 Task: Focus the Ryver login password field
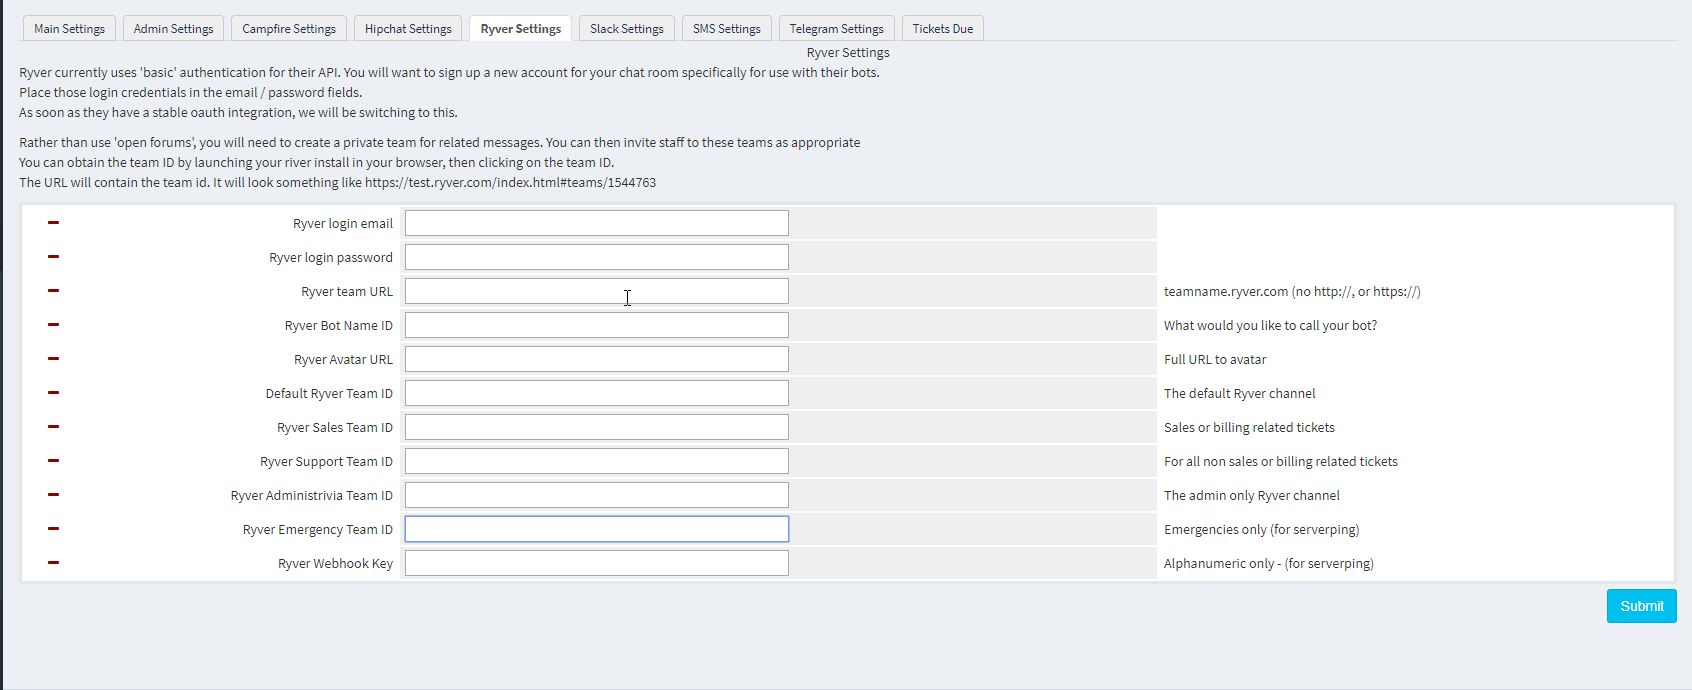597,257
